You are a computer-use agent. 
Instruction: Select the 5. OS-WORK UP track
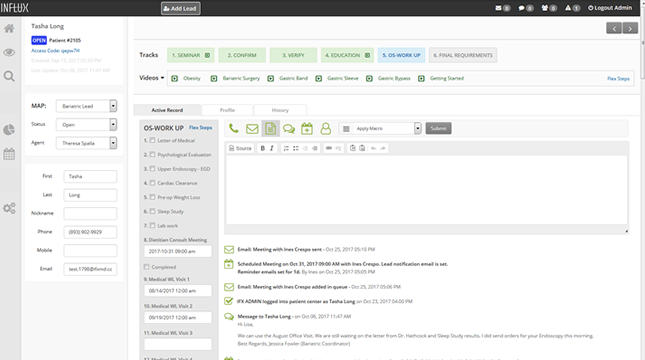pyautogui.click(x=401, y=55)
